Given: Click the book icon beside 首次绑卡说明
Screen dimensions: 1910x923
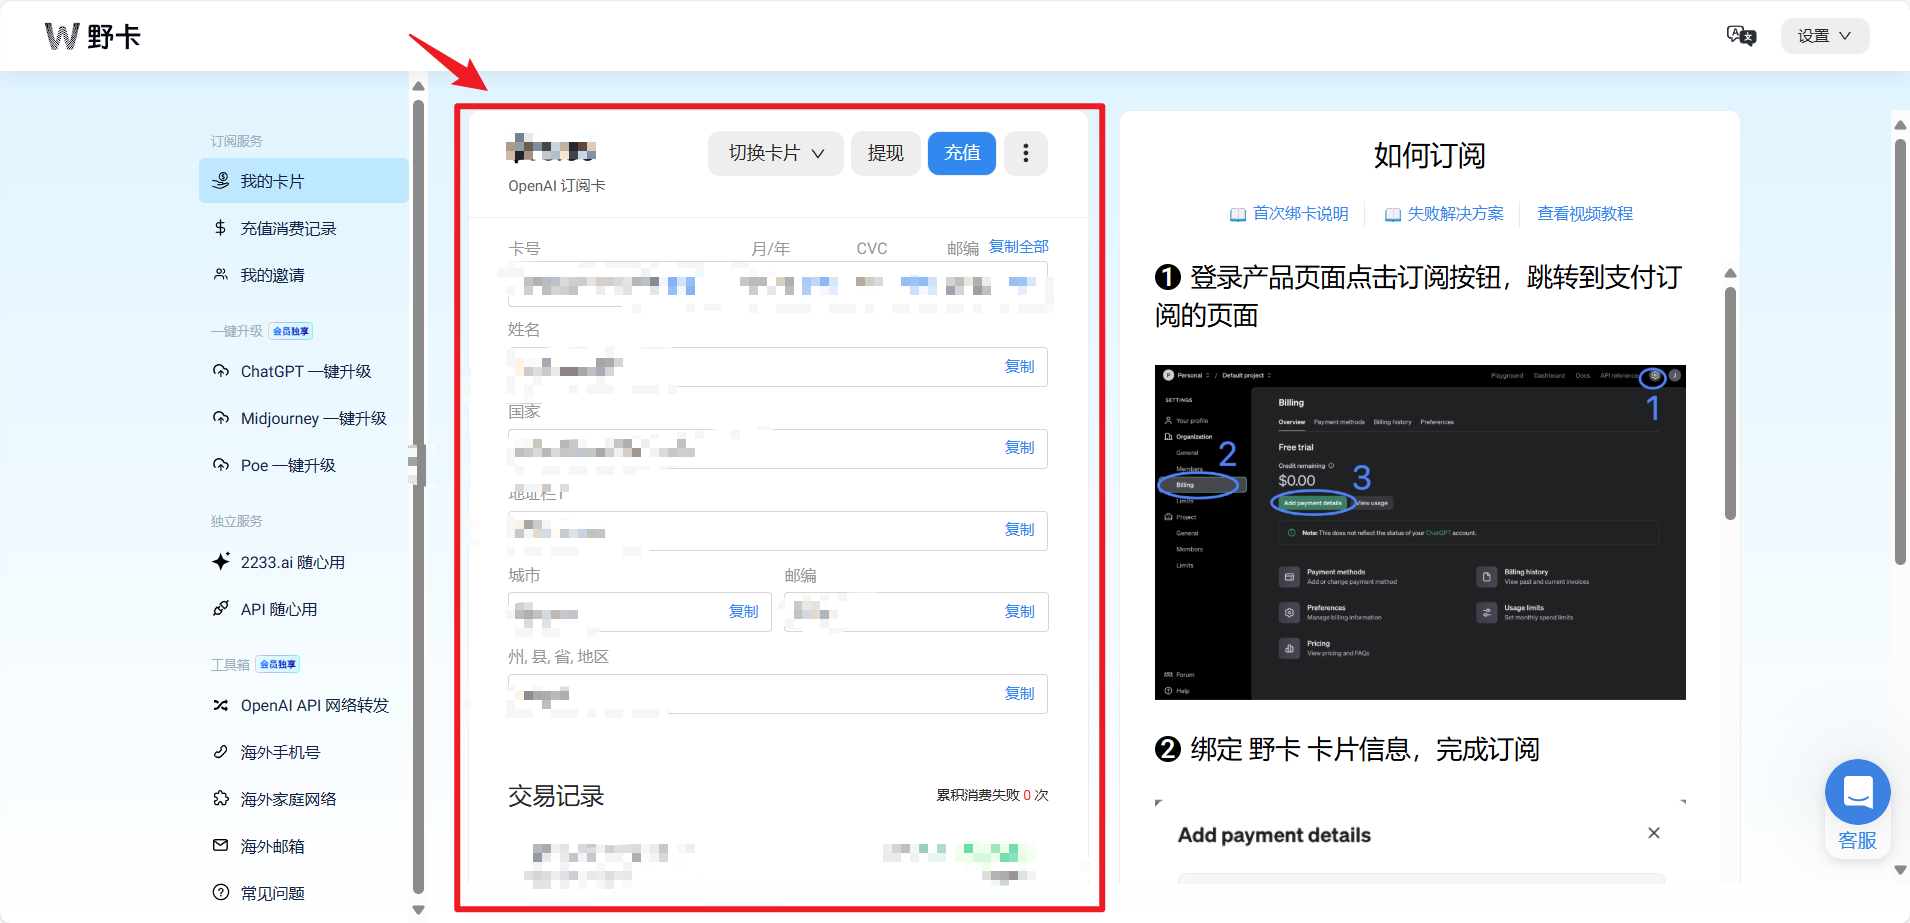Looking at the screenshot, I should (1238, 215).
